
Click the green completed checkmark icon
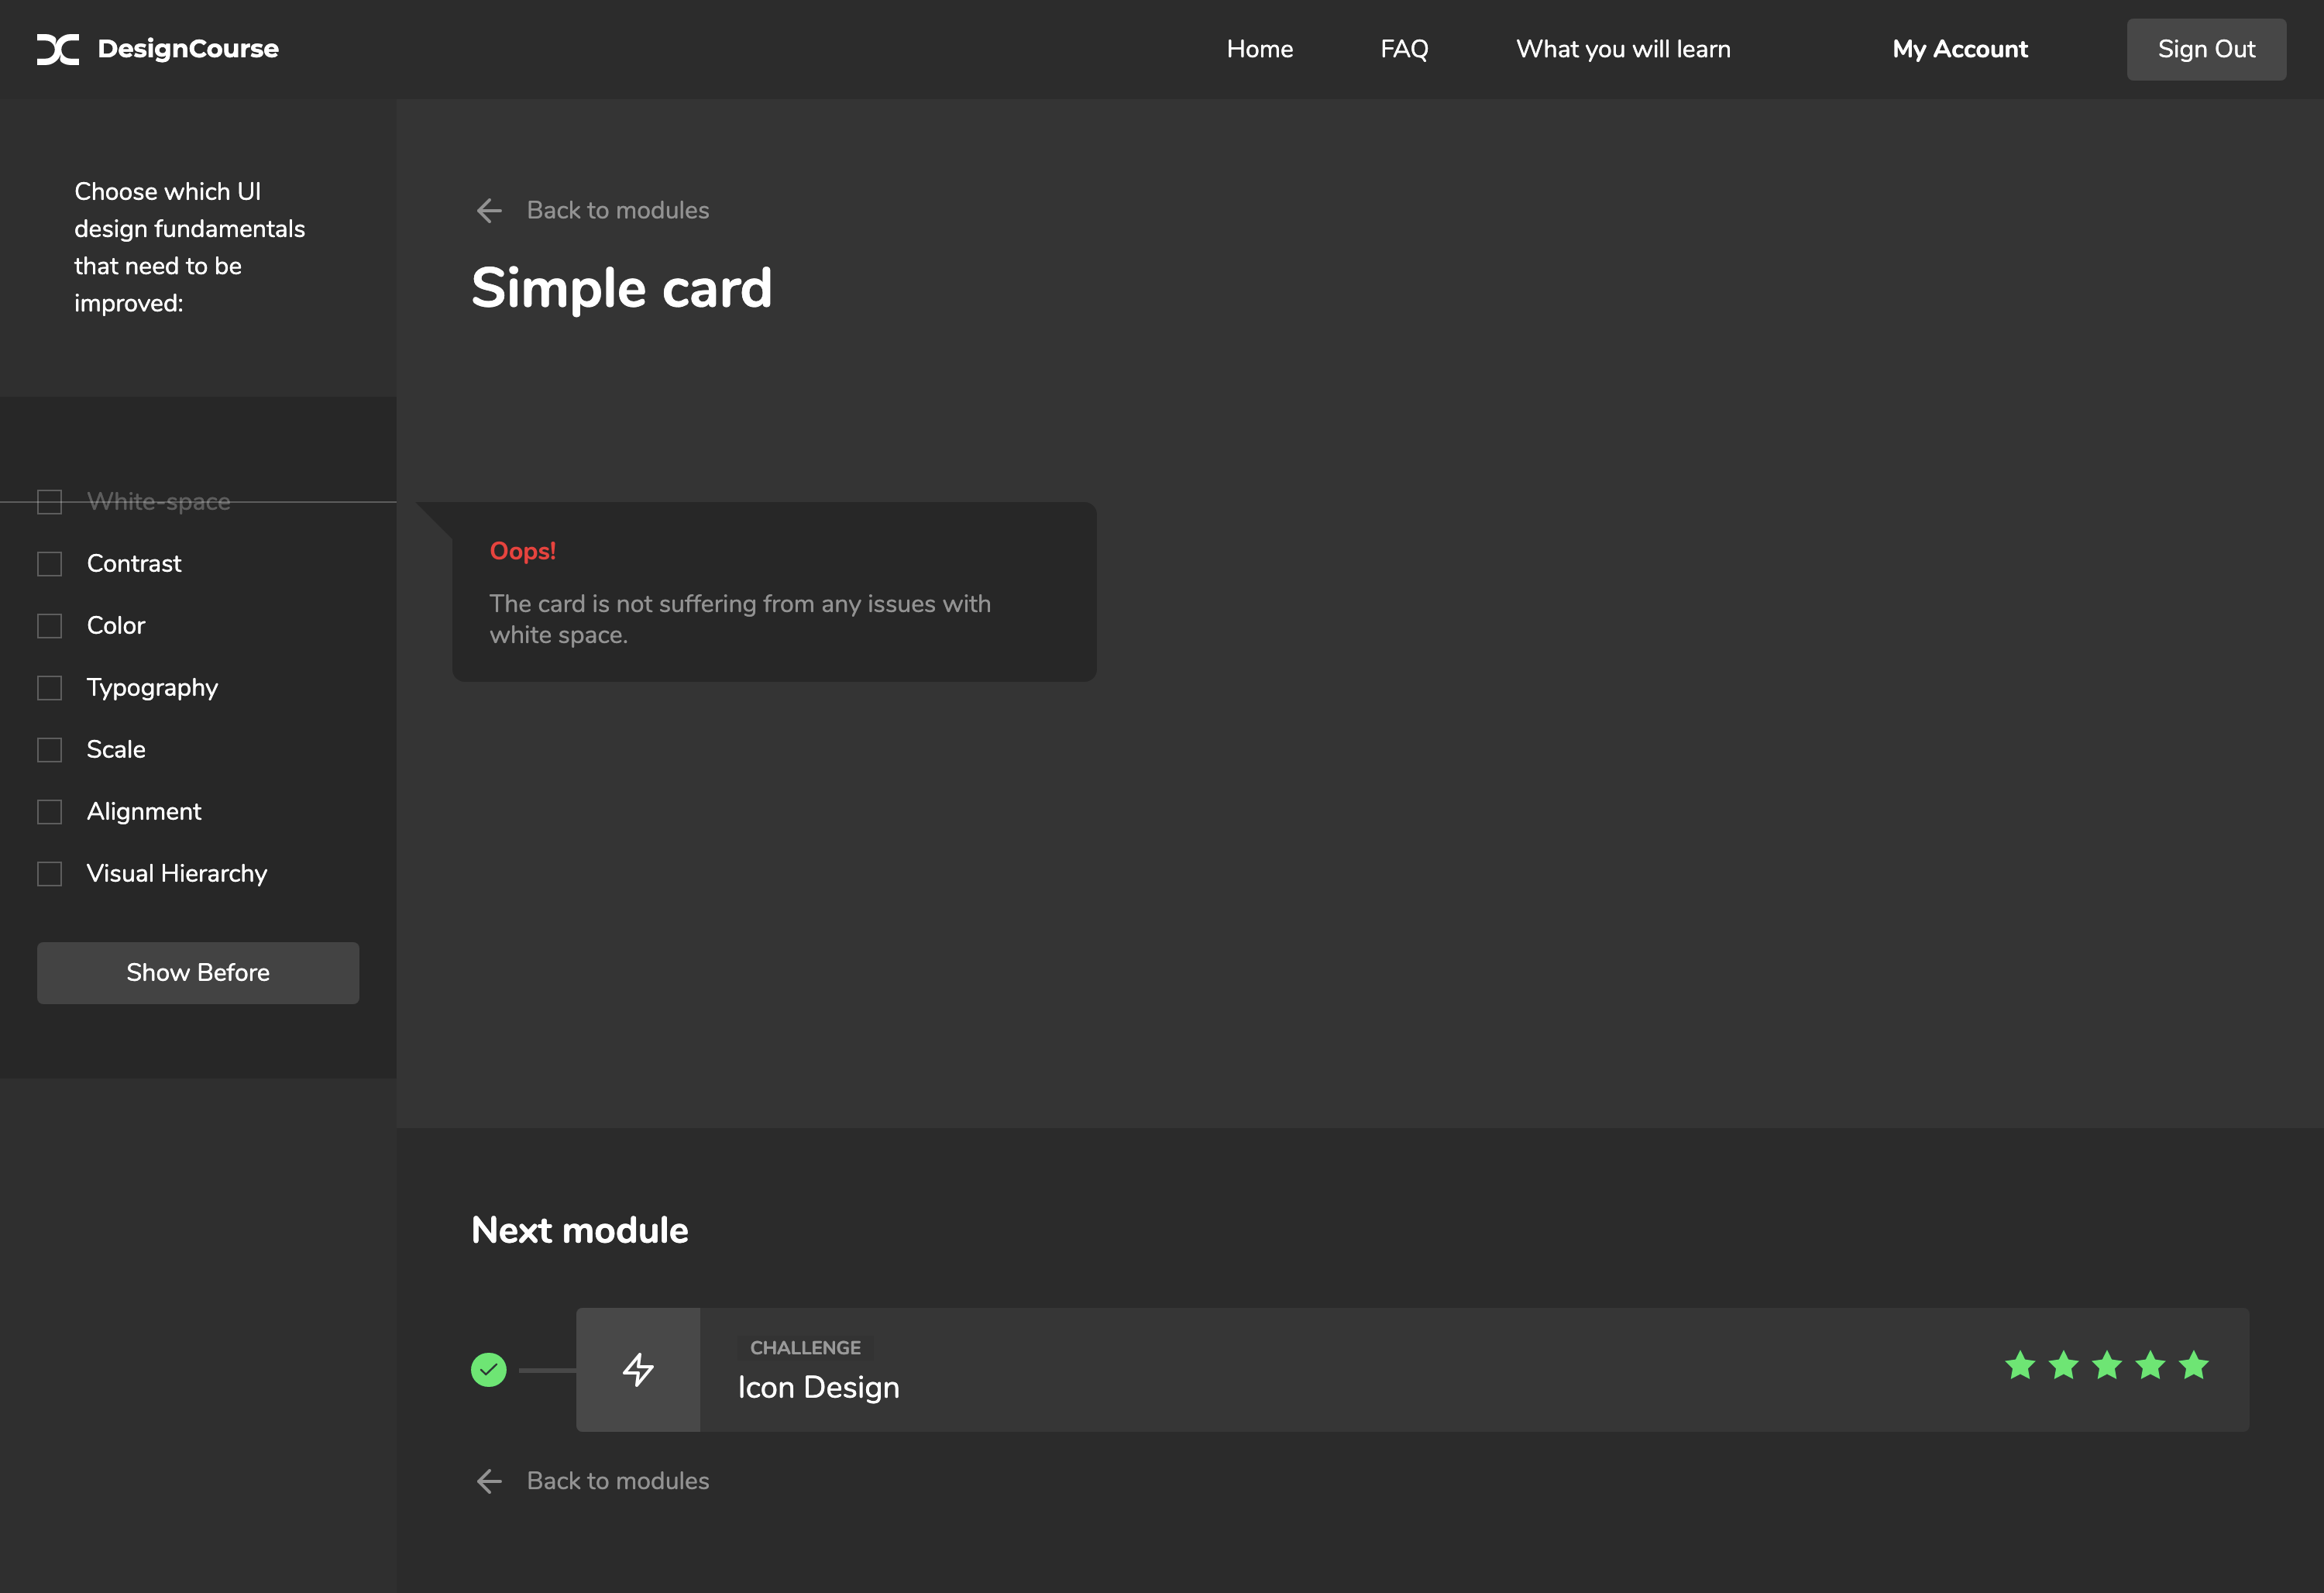[x=489, y=1369]
